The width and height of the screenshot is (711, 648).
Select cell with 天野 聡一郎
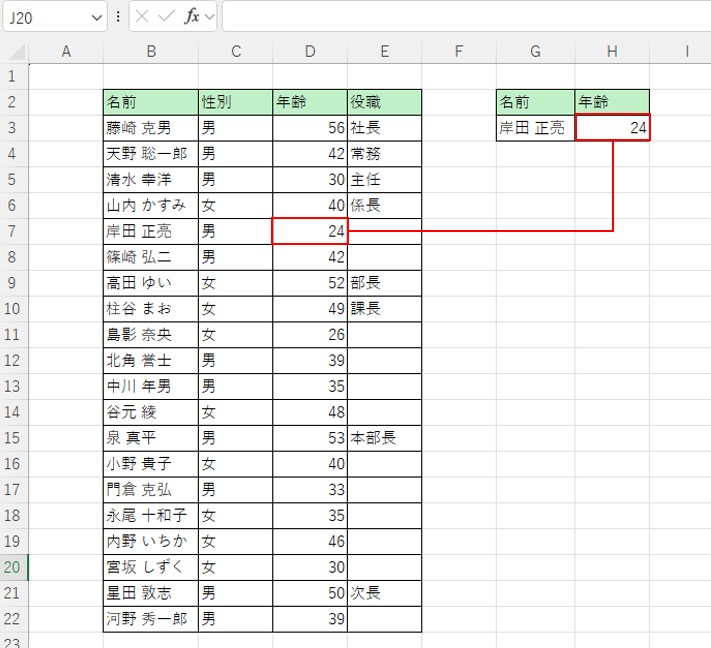[x=151, y=154]
